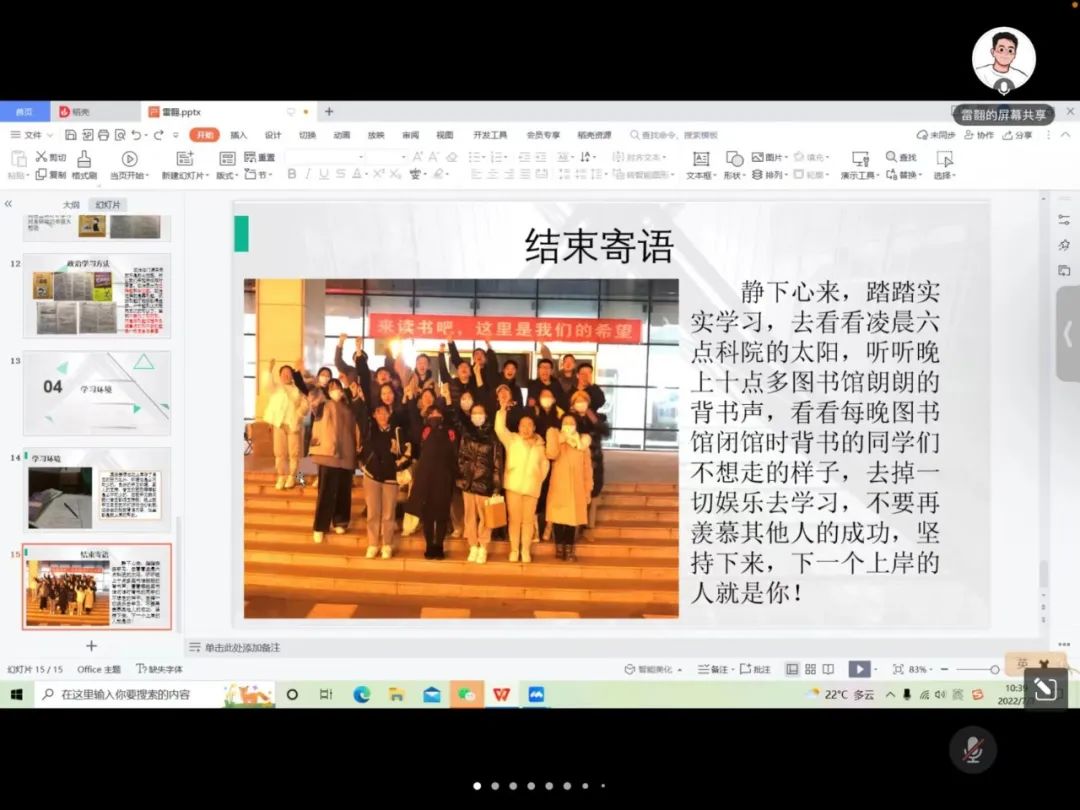The width and height of the screenshot is (1080, 810).
Task: Switch to slide sorter view icon
Action: click(x=810, y=669)
